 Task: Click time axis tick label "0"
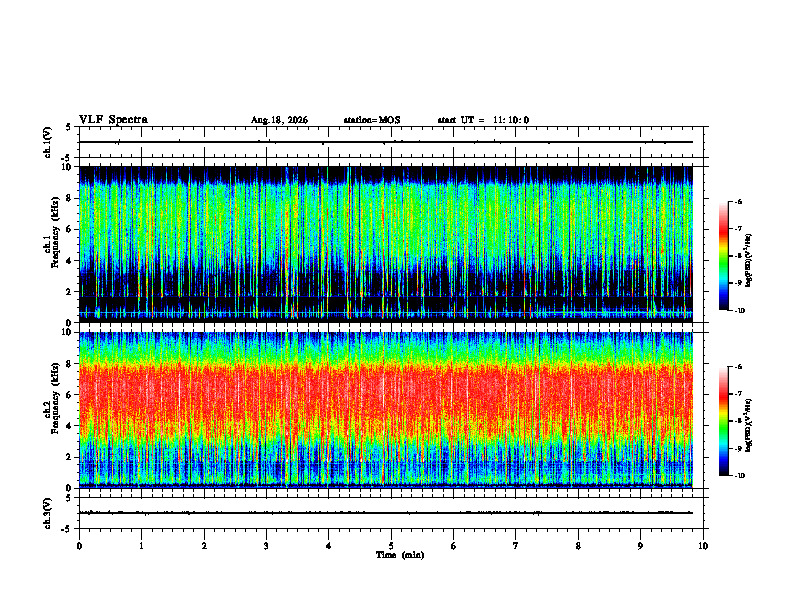pos(79,546)
